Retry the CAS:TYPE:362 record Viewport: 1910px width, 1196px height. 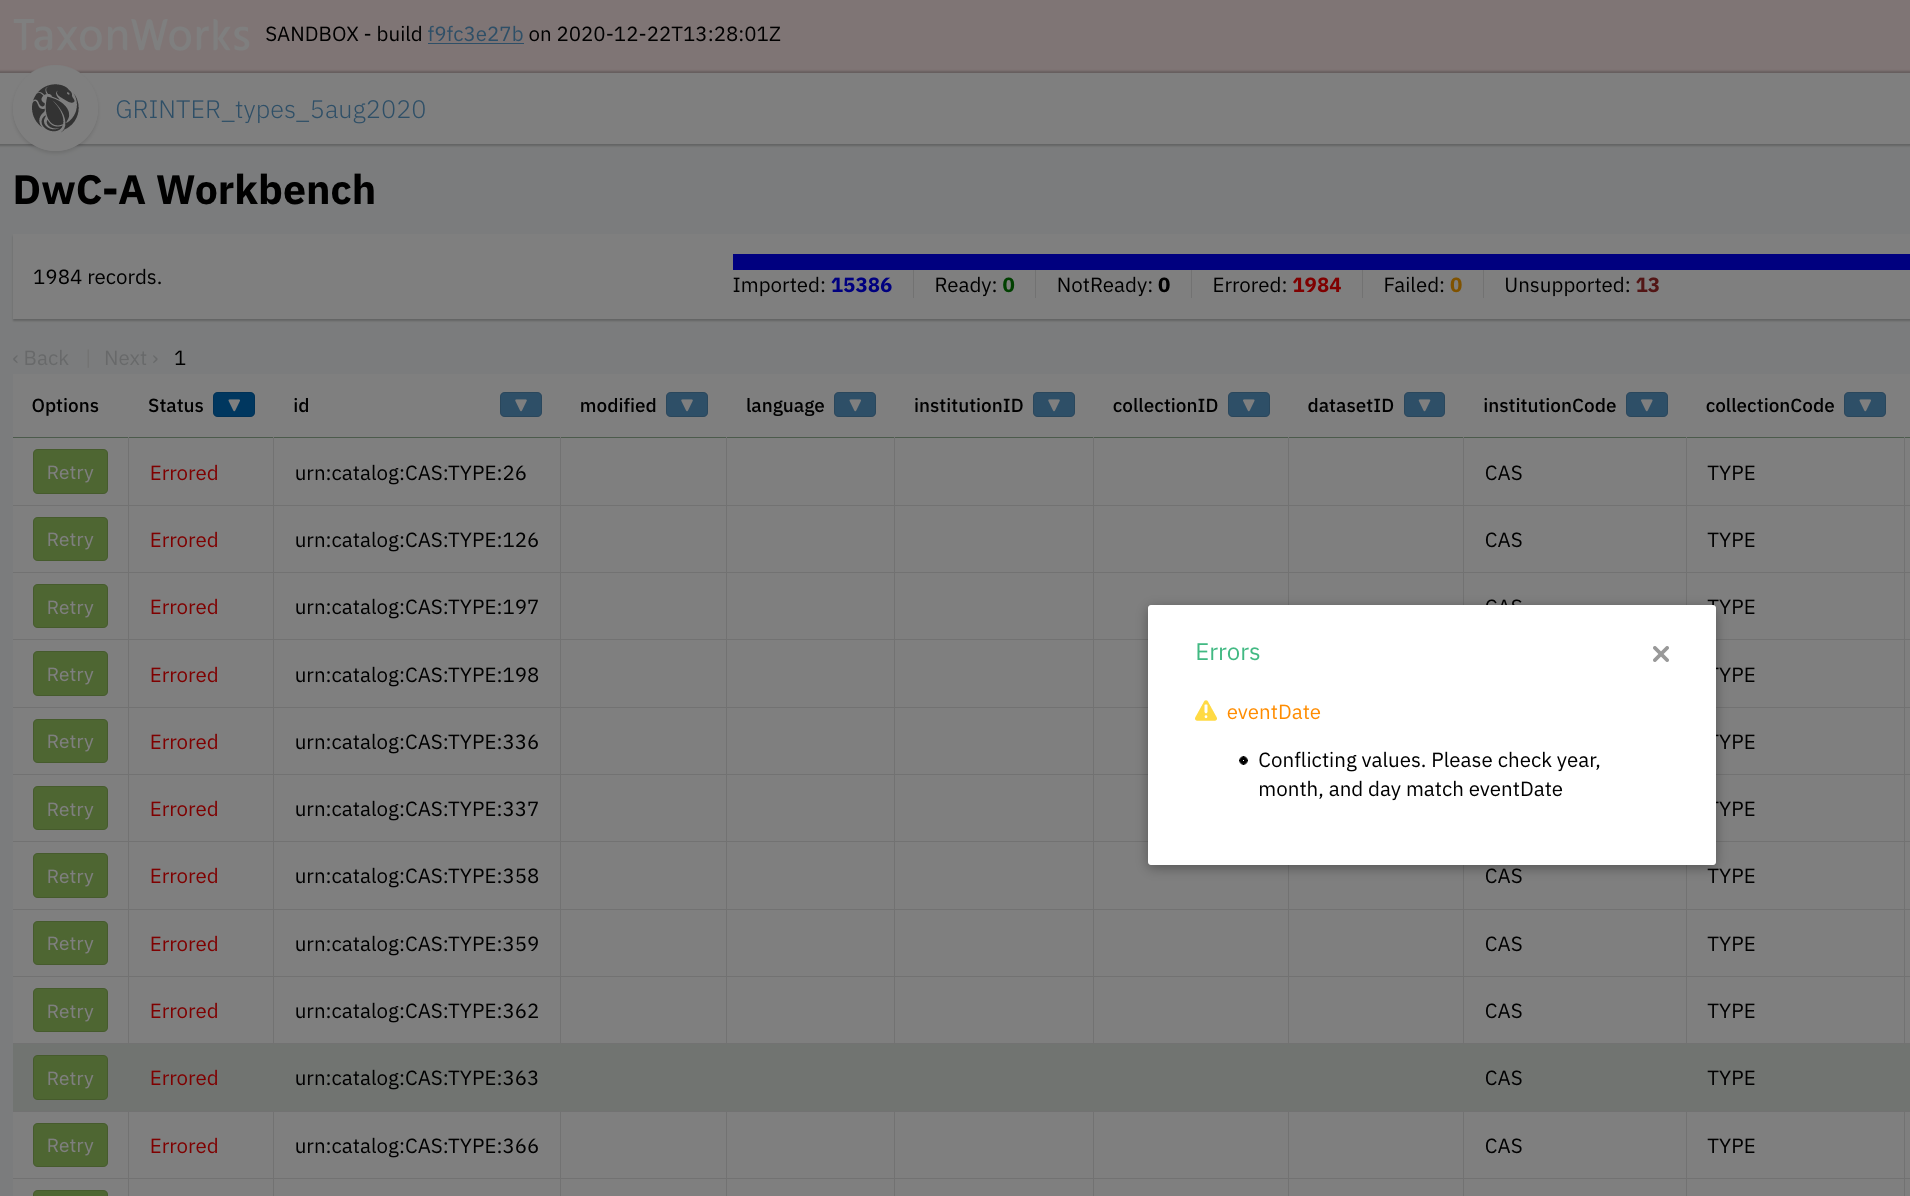pos(70,1011)
